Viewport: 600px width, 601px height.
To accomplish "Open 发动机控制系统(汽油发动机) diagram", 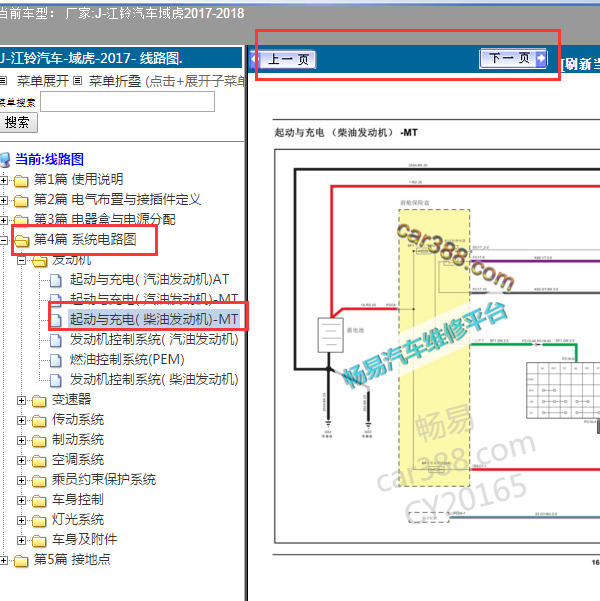I will [x=154, y=339].
